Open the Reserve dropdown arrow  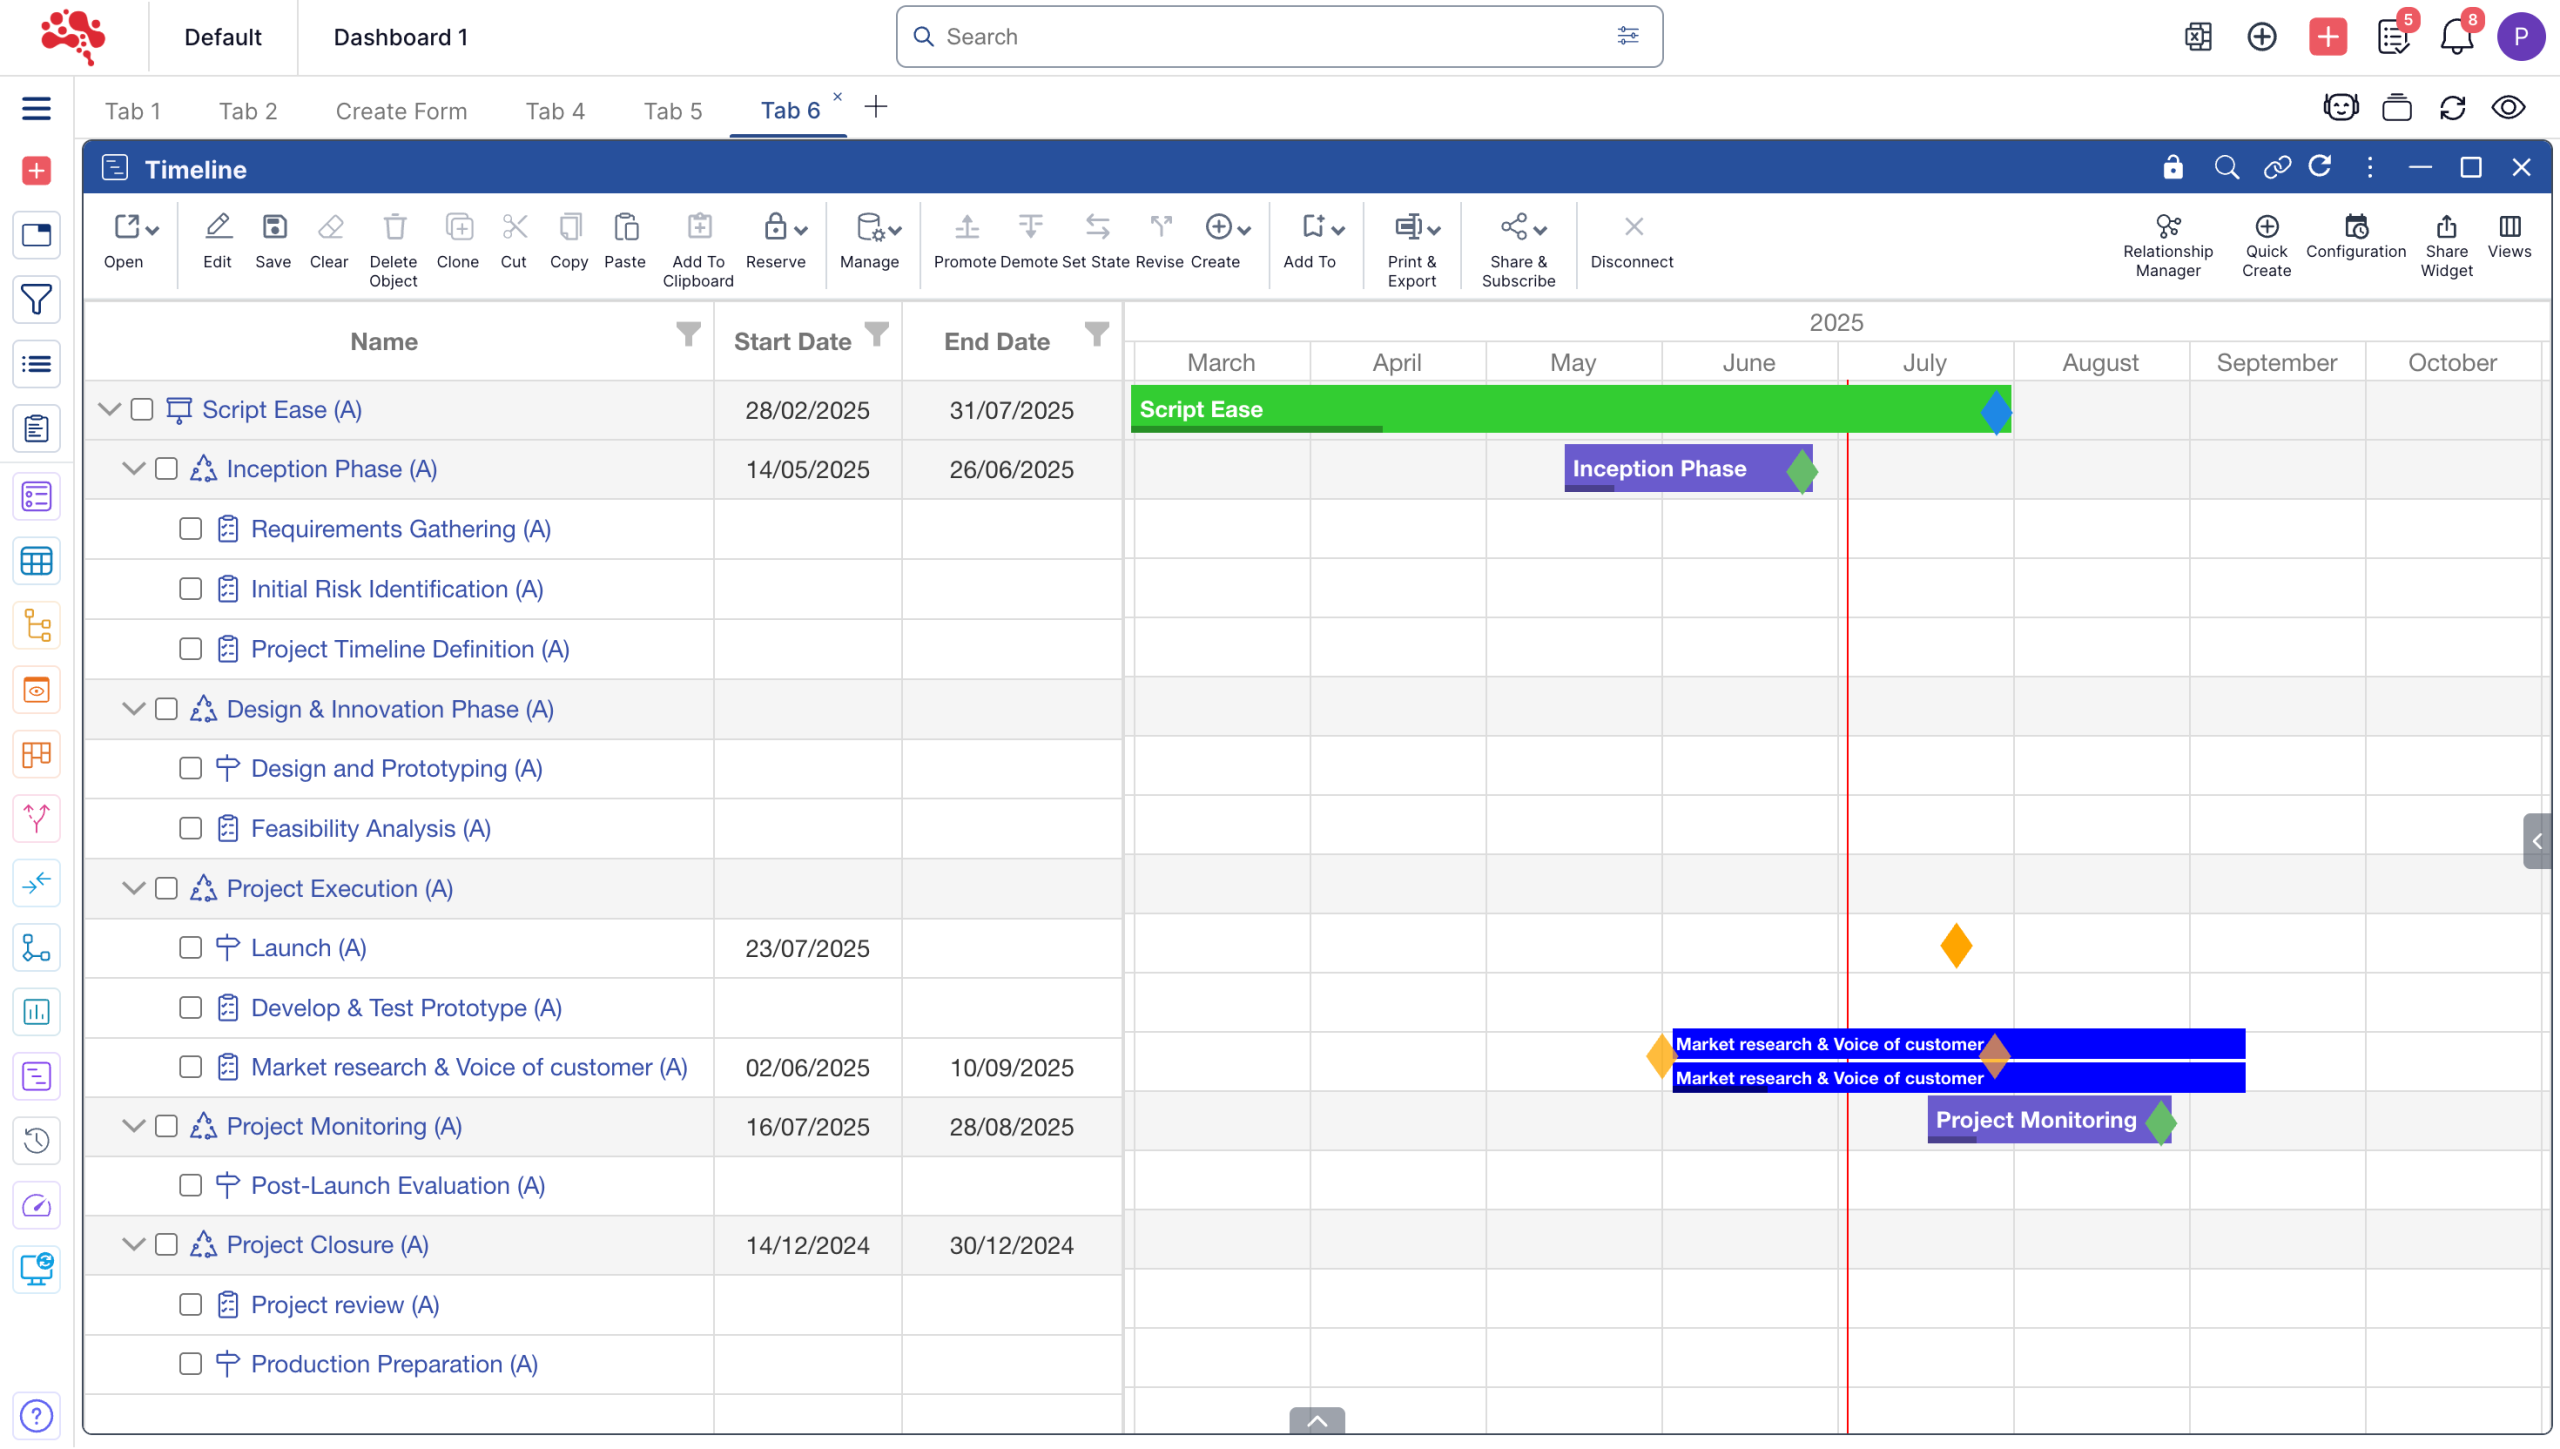tap(801, 231)
